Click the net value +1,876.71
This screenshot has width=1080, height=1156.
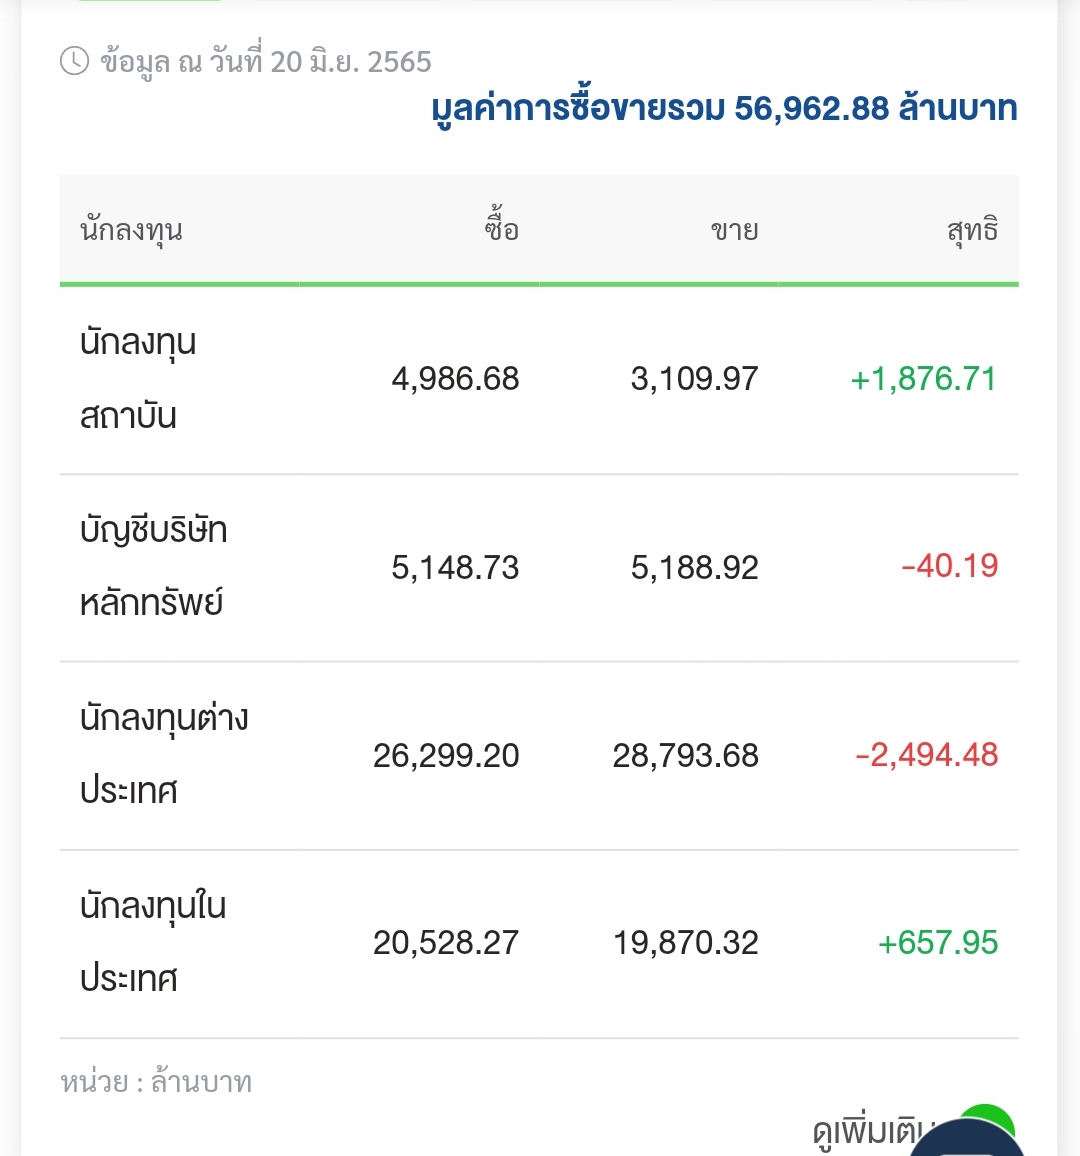pyautogui.click(x=923, y=379)
